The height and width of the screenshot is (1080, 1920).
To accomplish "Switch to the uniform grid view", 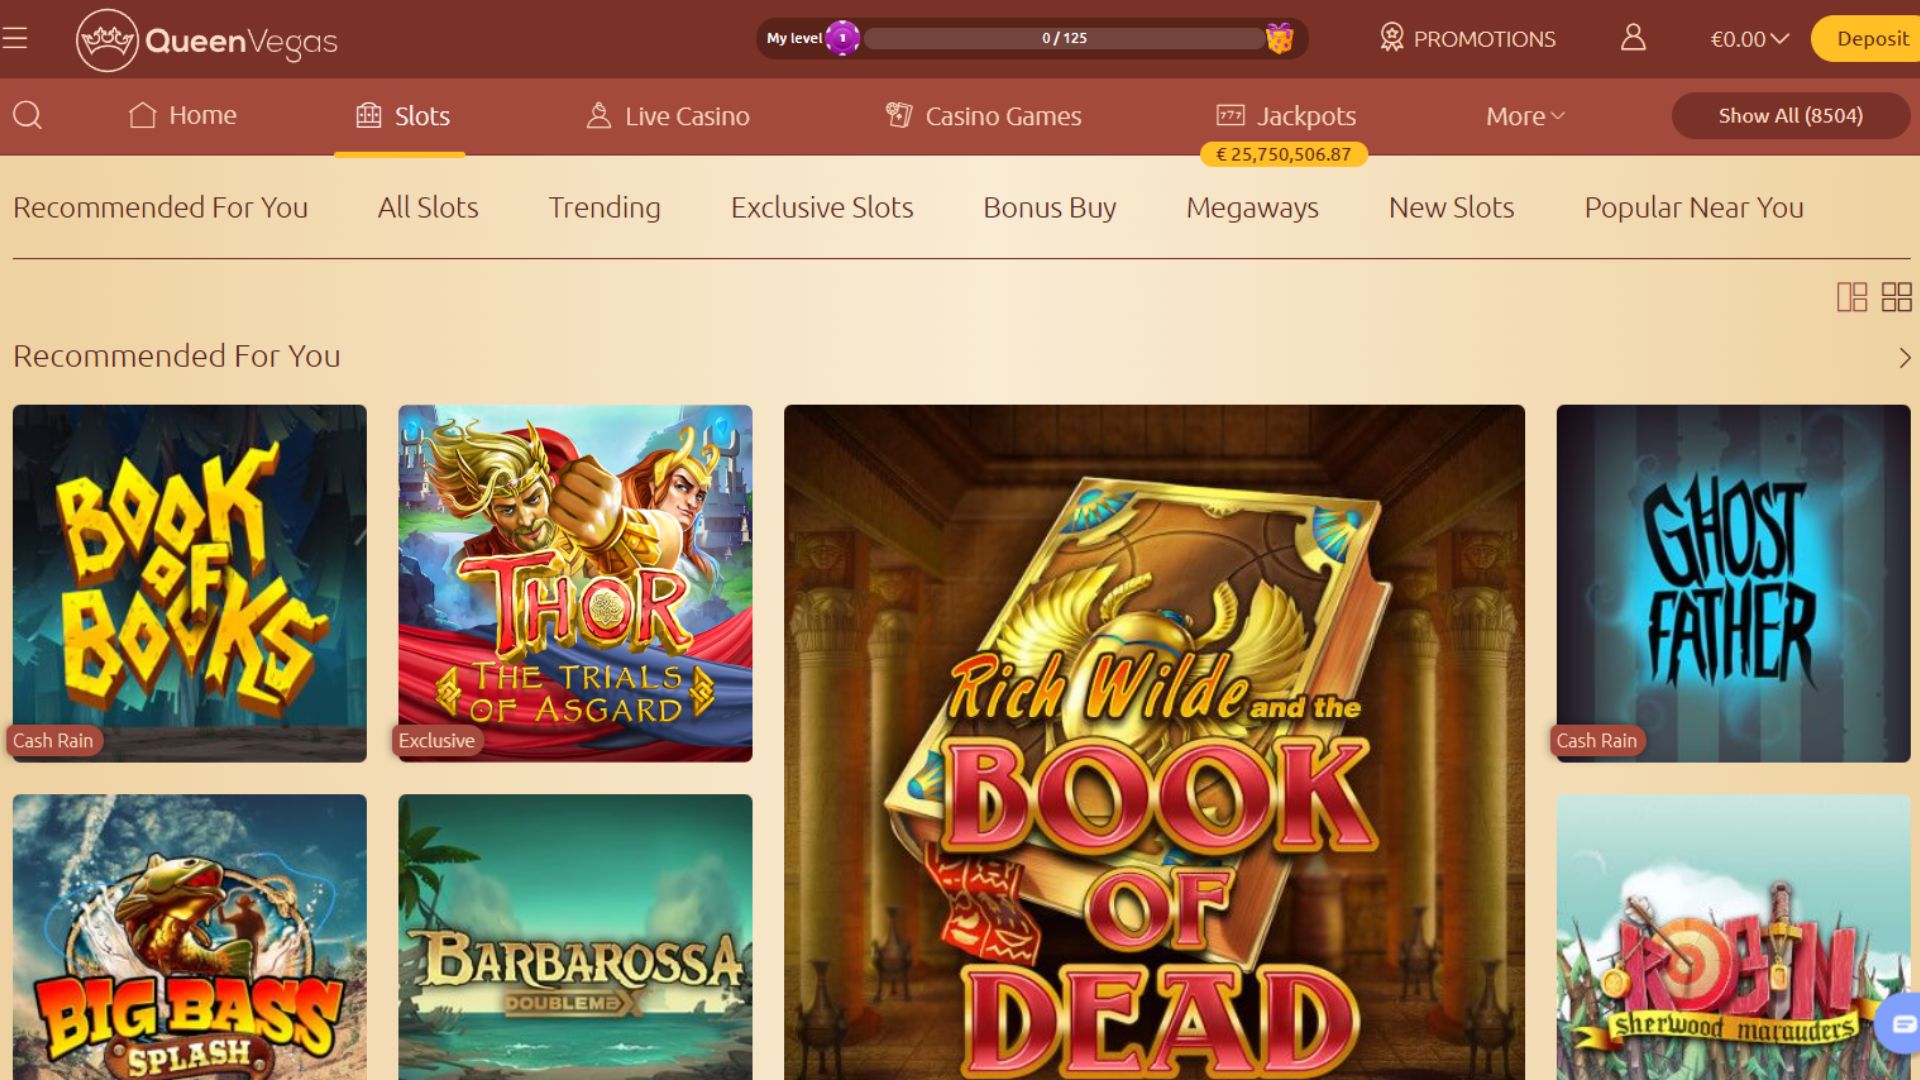I will click(1896, 297).
